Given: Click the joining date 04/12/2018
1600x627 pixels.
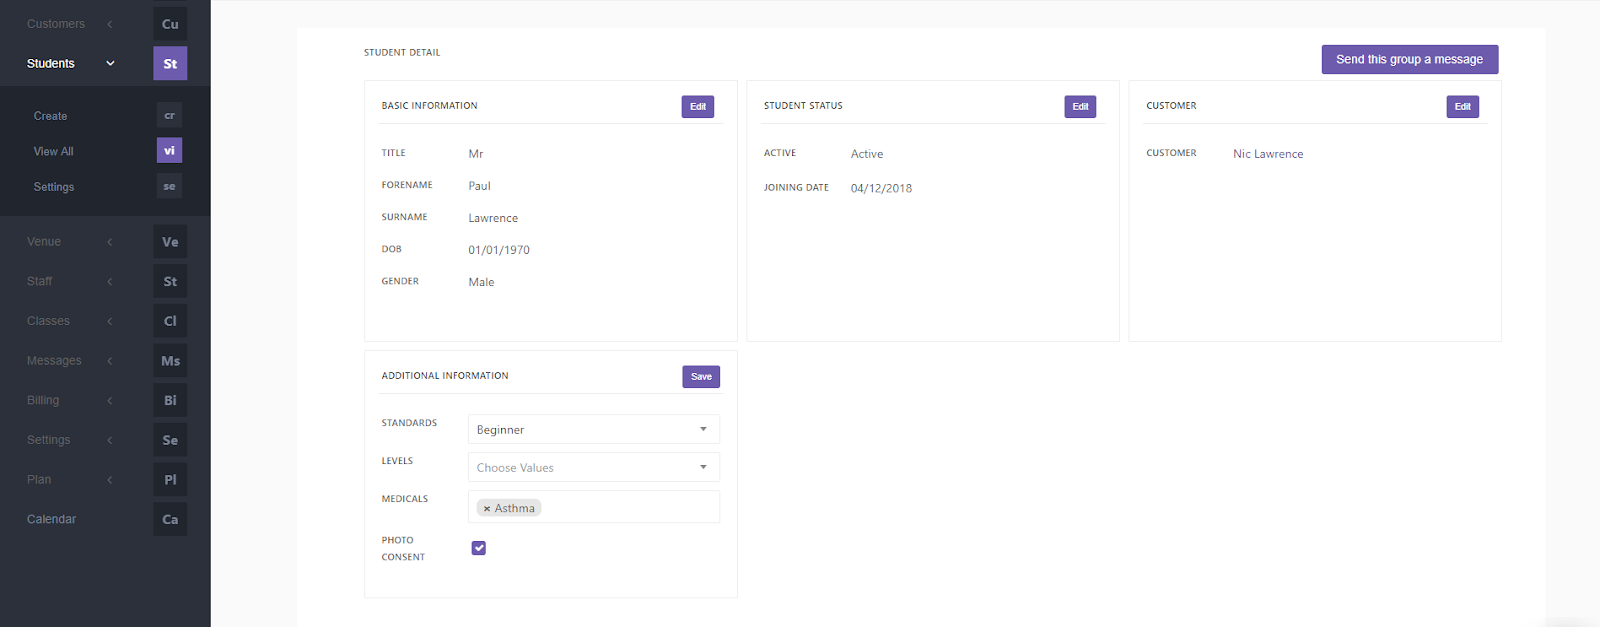Looking at the screenshot, I should (x=881, y=188).
